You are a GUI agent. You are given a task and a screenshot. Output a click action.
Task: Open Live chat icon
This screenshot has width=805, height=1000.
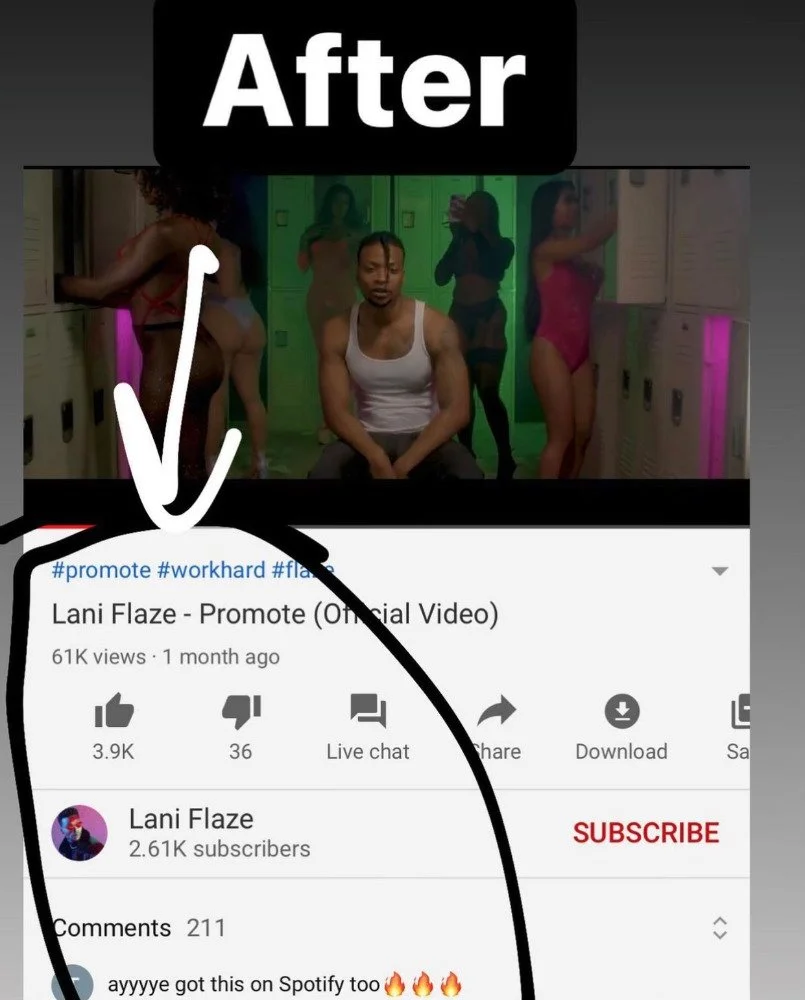point(368,710)
